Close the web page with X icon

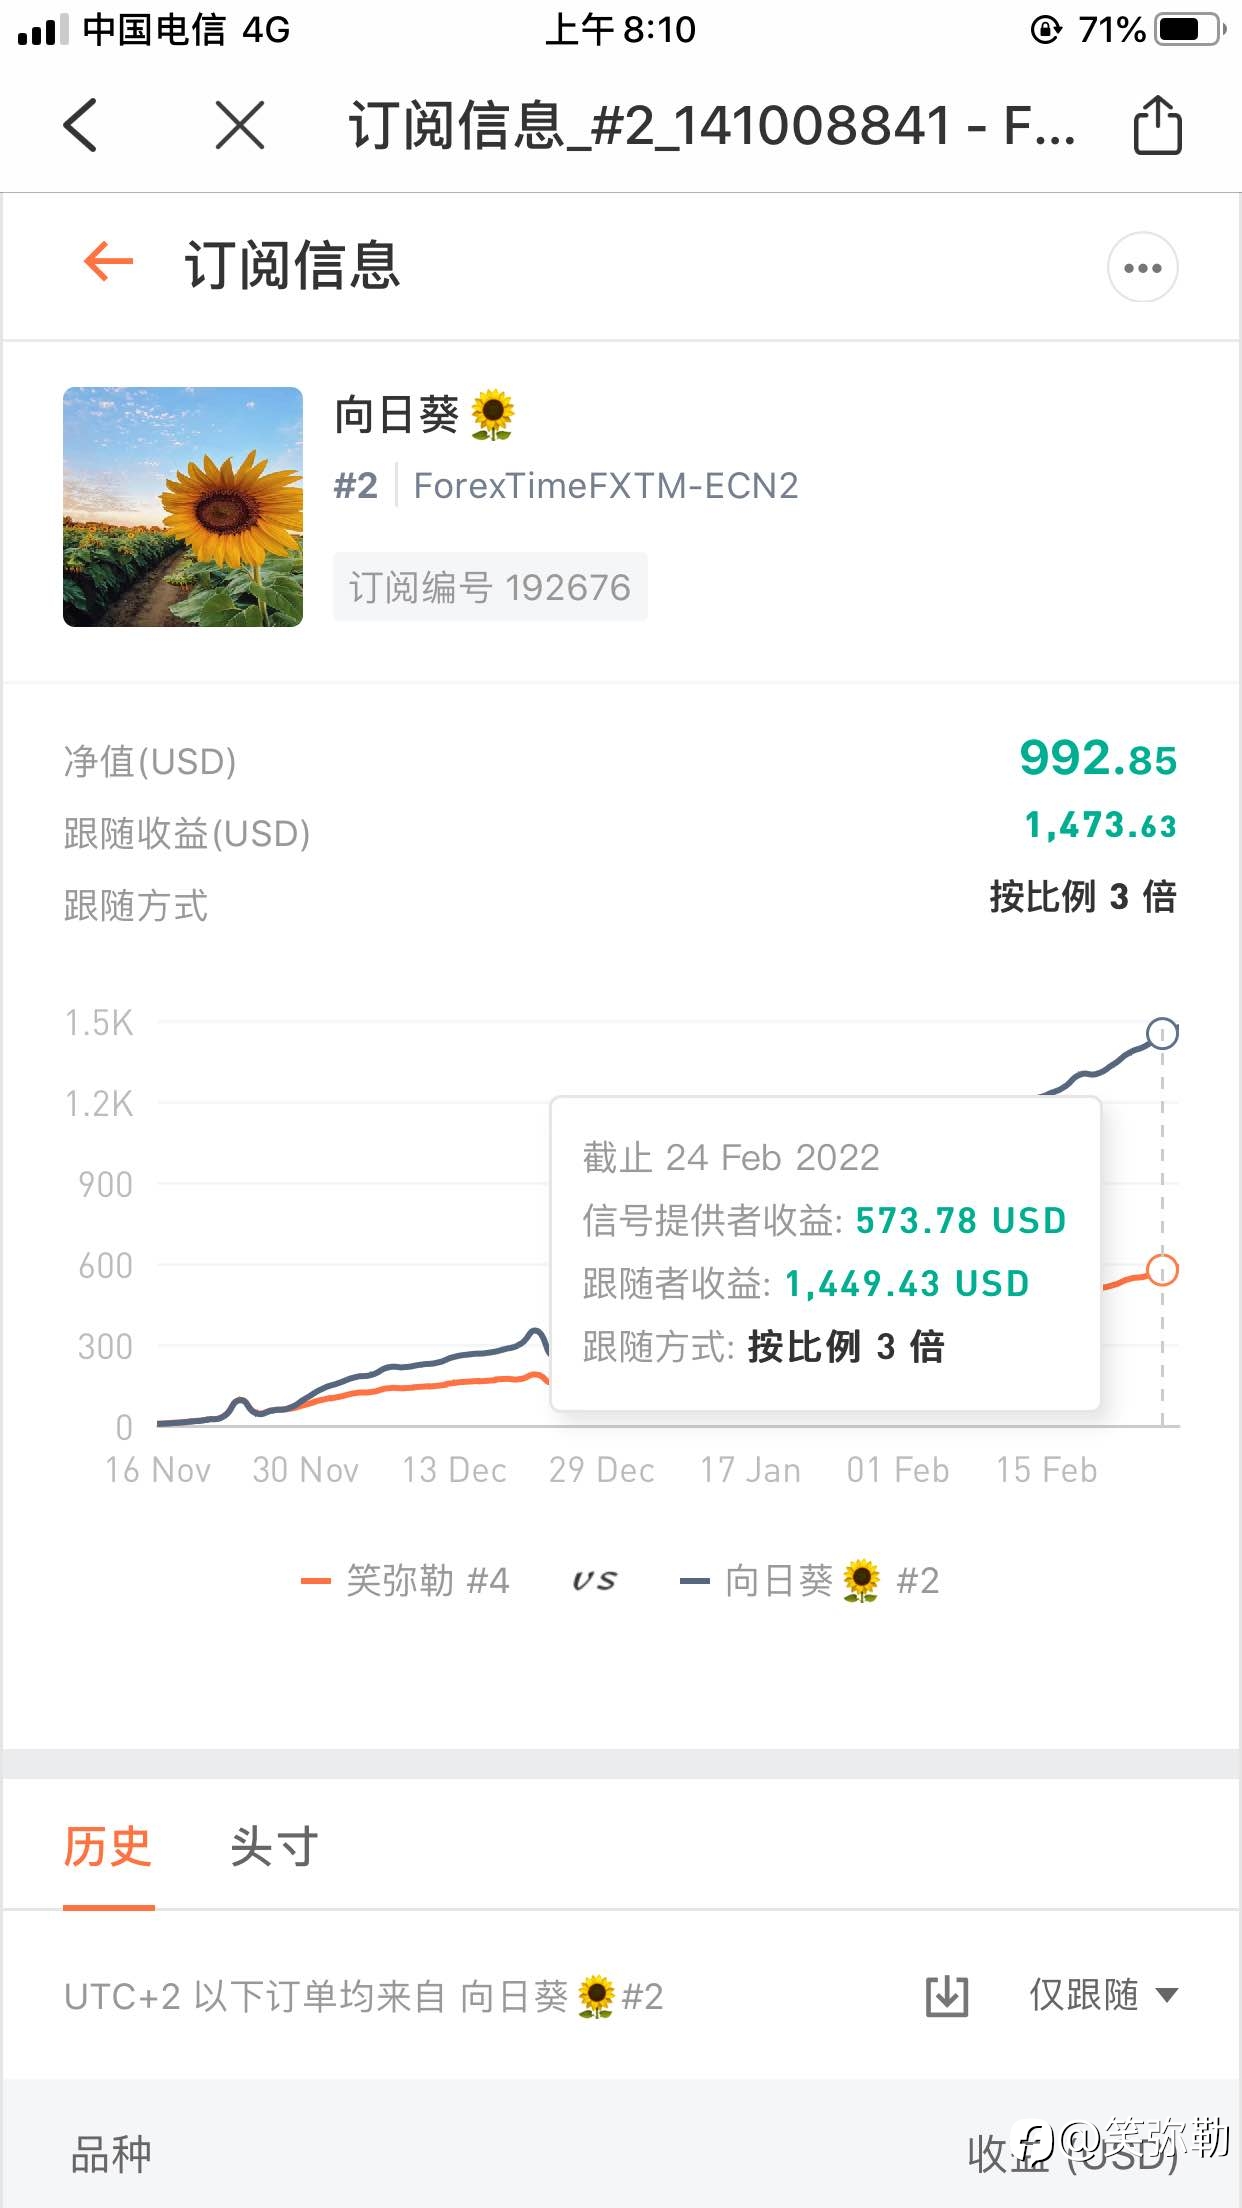tap(240, 126)
